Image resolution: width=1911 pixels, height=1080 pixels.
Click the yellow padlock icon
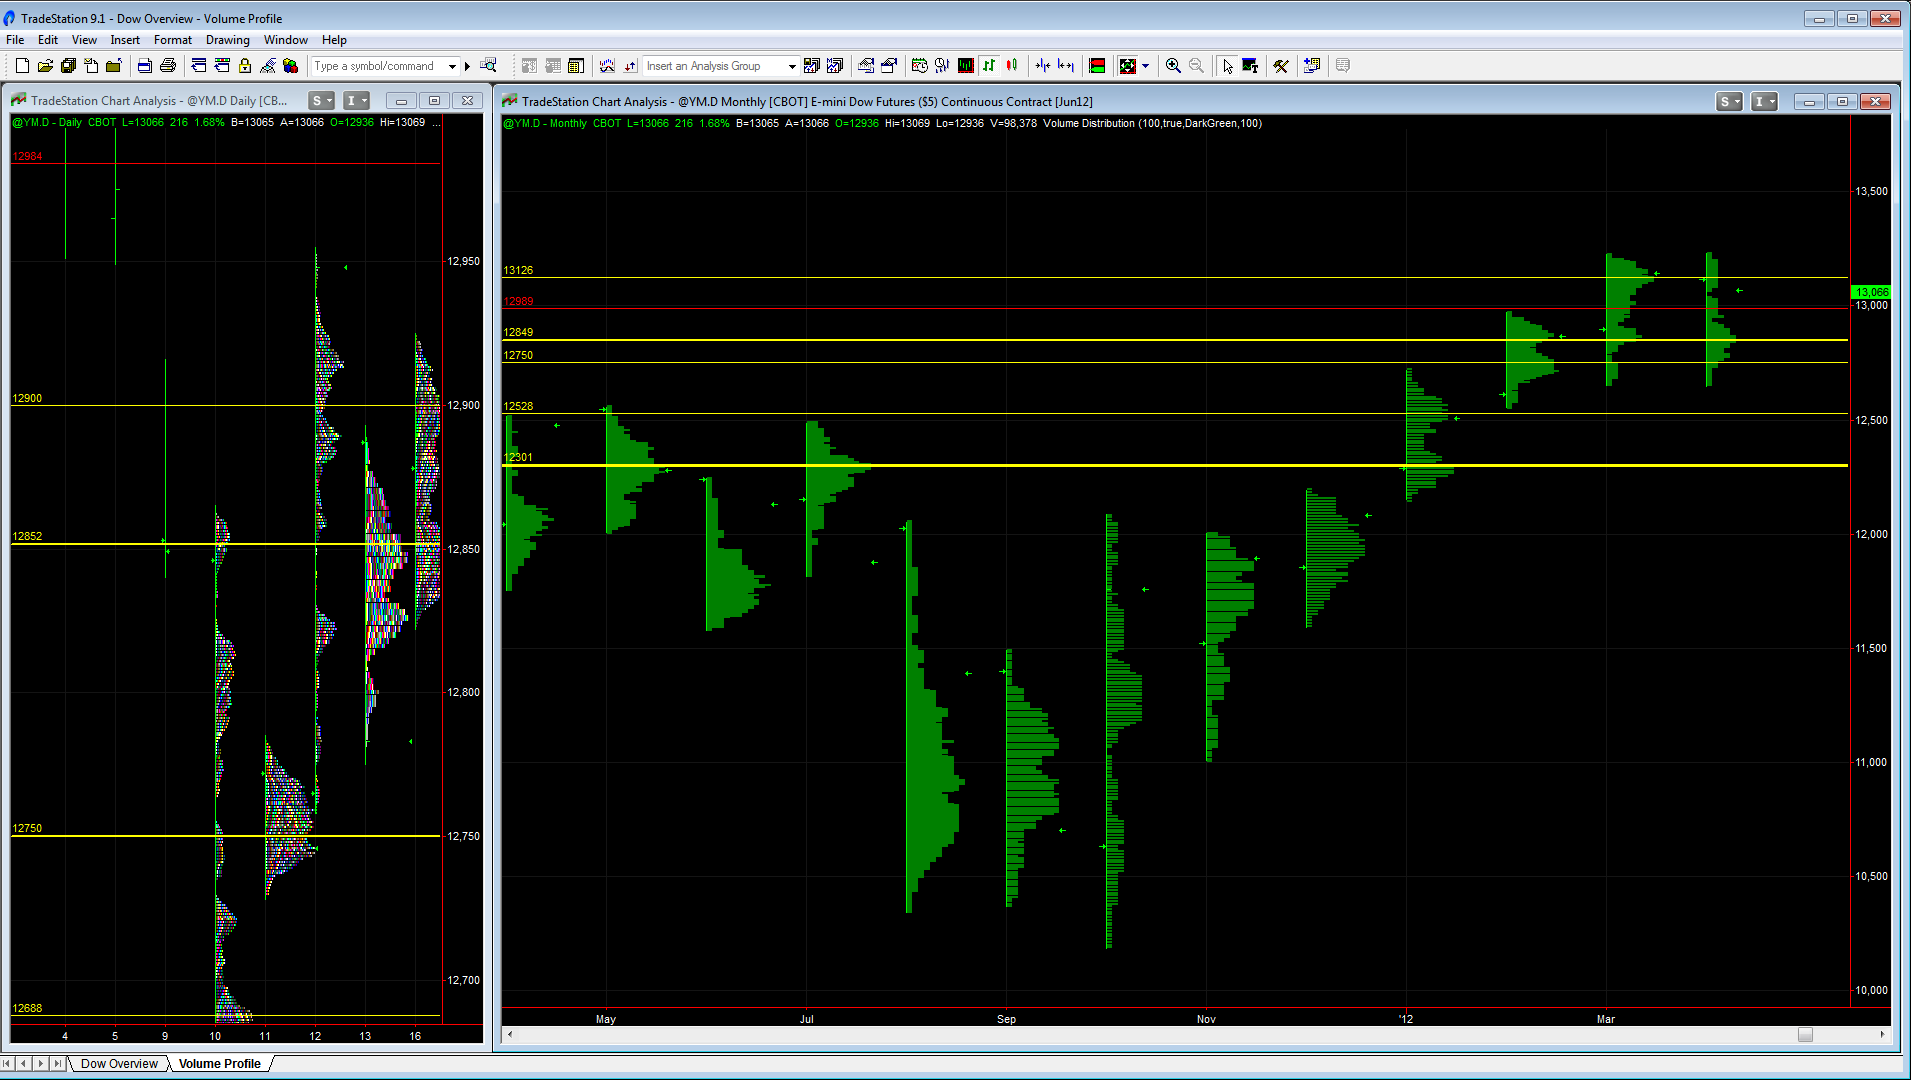(245, 66)
